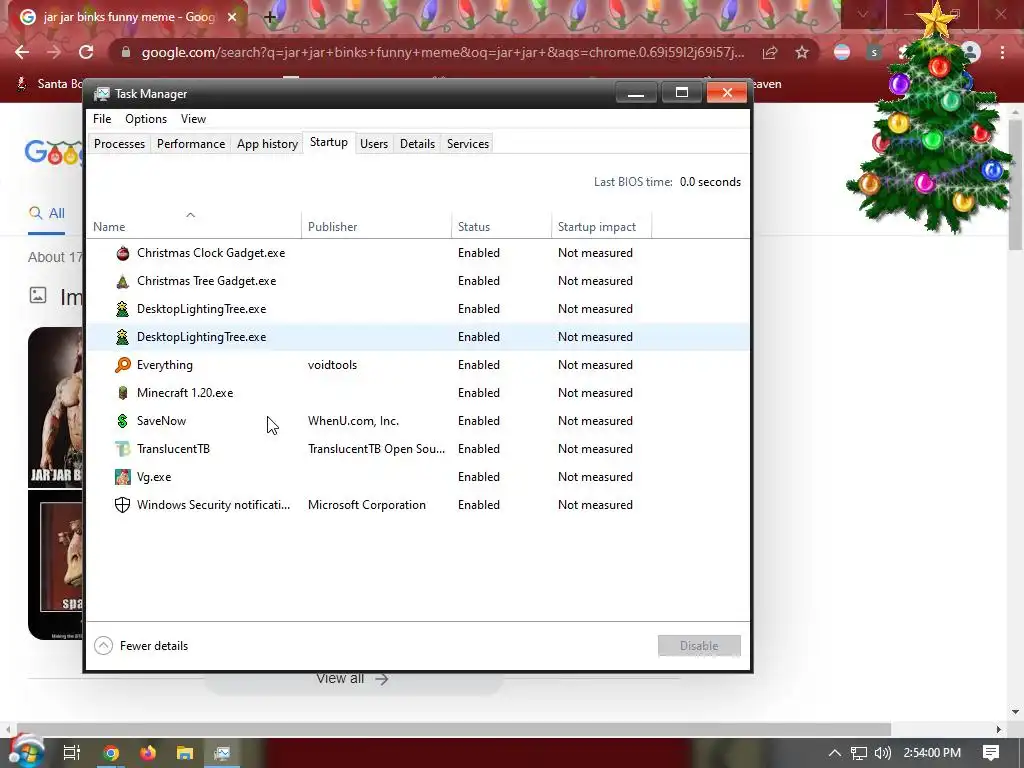
Task: Click Task Manager taskbar icon
Action: 222,753
